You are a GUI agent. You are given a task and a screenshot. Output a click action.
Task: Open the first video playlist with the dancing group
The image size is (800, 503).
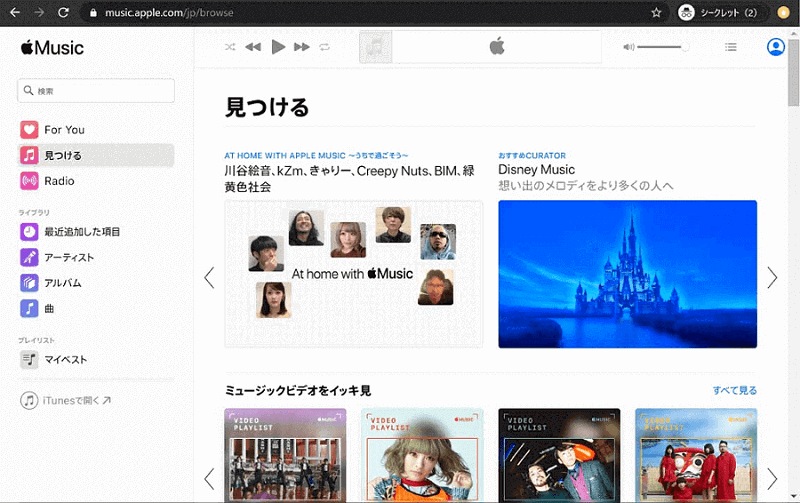click(x=285, y=456)
